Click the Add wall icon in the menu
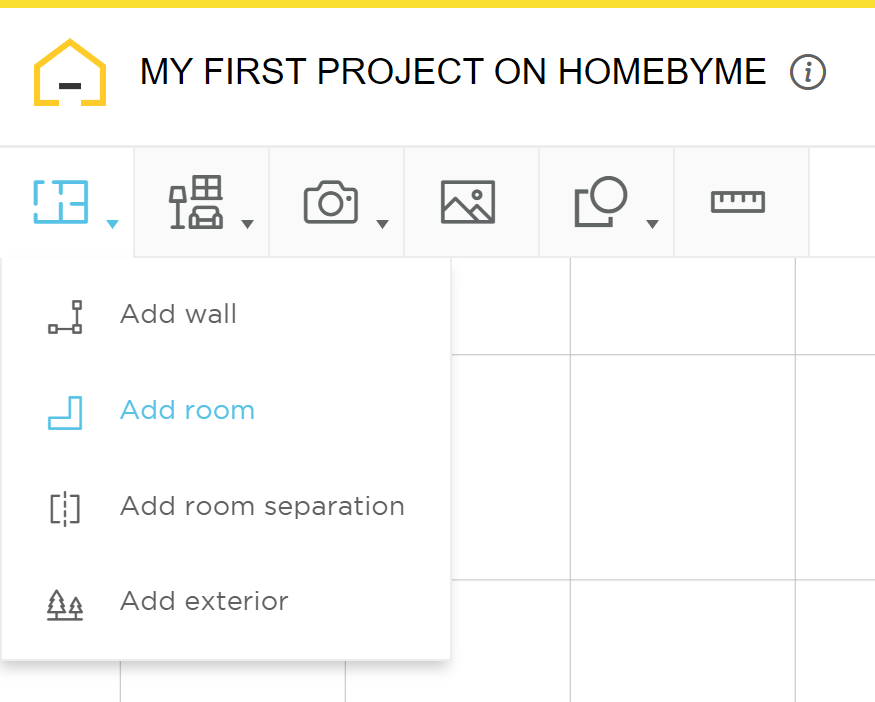This screenshot has height=702, width=875. coord(64,317)
